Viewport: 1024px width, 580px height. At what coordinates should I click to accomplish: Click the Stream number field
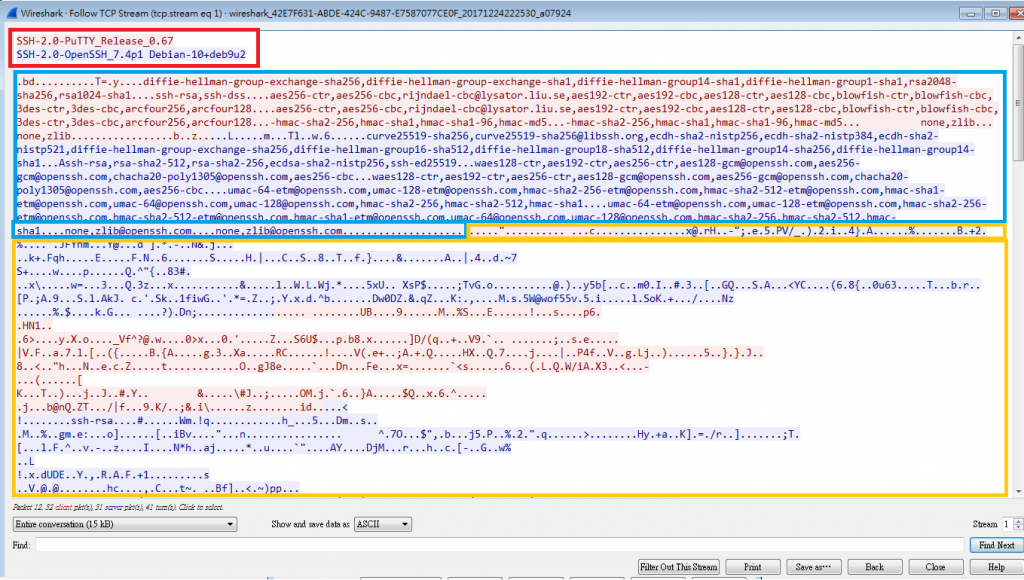[x=1007, y=524]
